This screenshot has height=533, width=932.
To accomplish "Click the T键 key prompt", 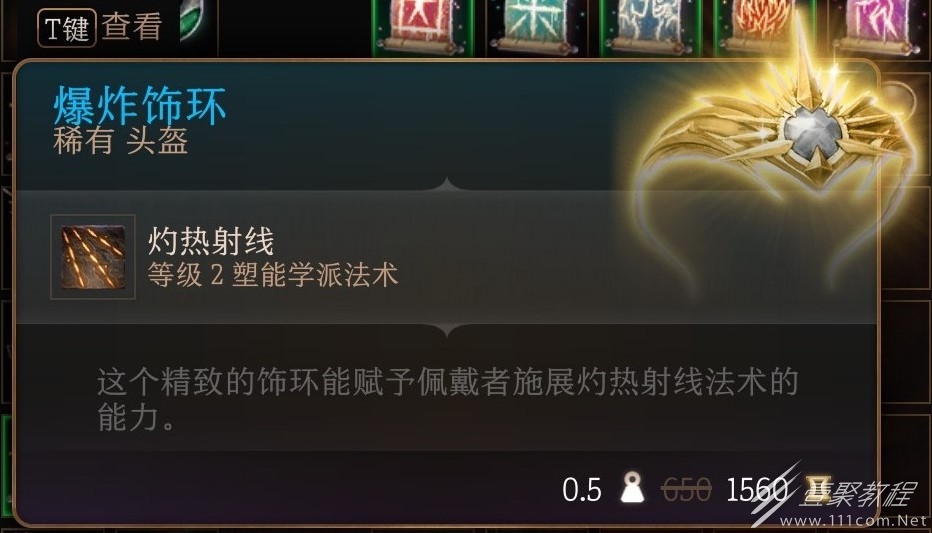I will click(67, 28).
